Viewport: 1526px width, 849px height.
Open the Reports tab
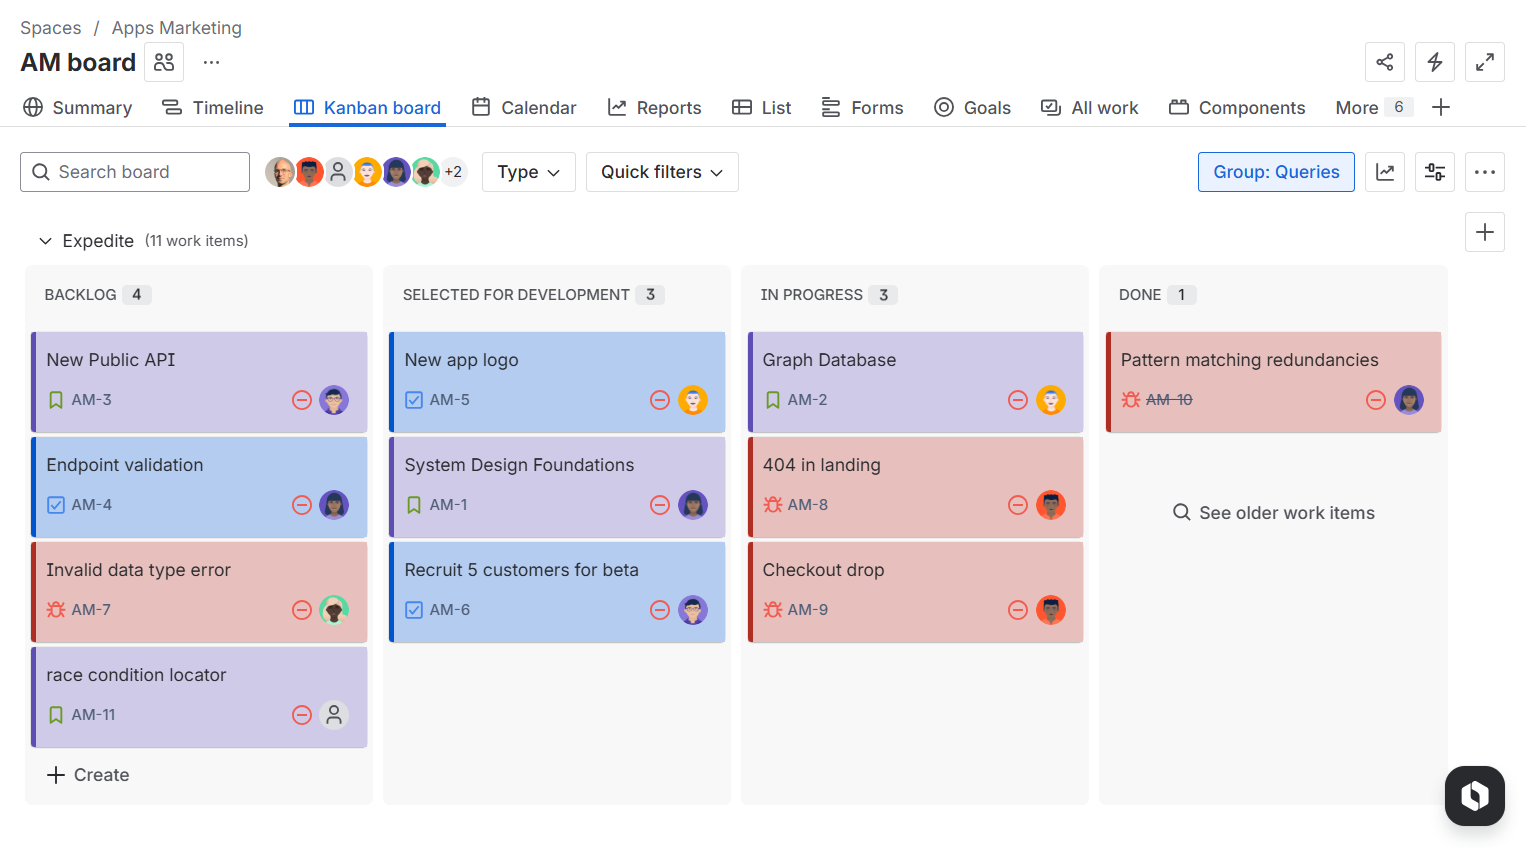655,107
